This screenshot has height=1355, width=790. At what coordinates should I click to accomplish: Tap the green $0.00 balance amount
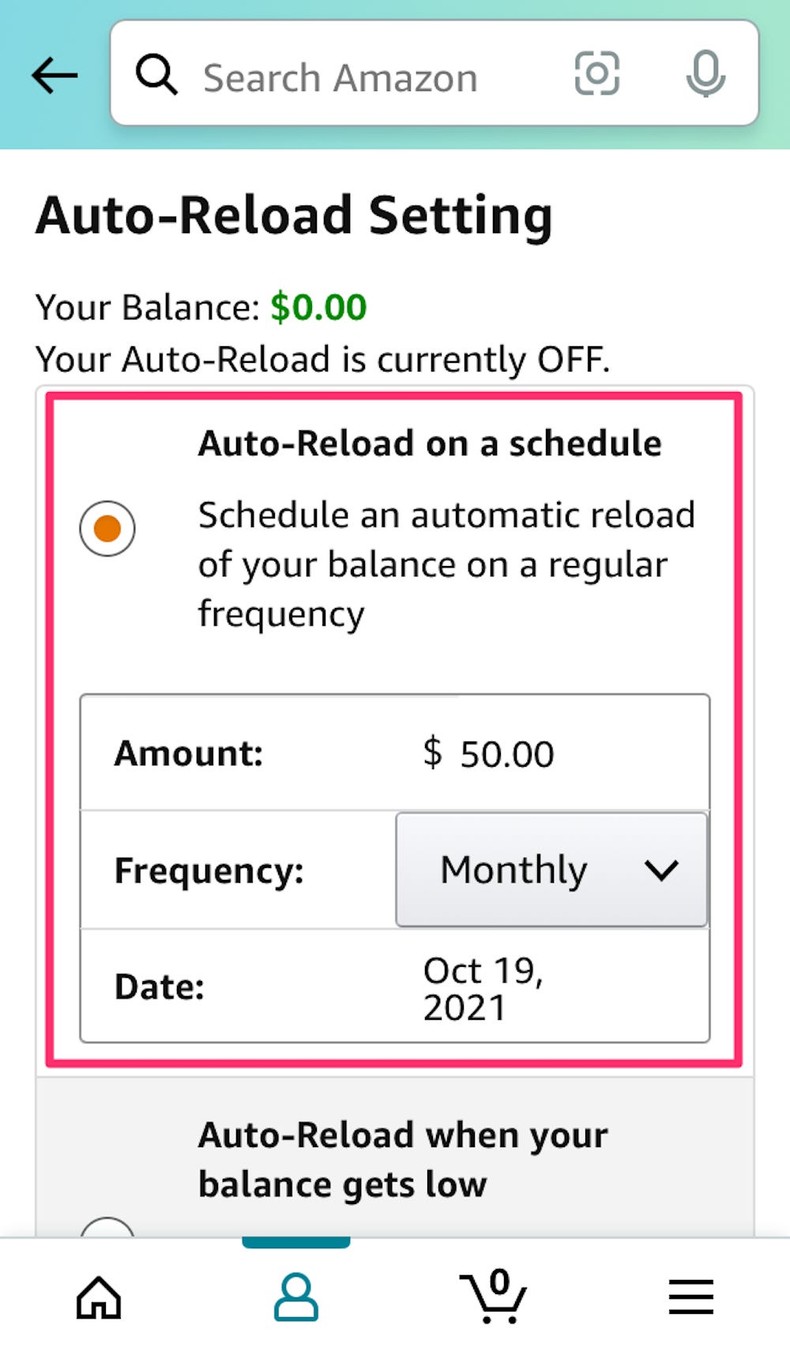[318, 307]
